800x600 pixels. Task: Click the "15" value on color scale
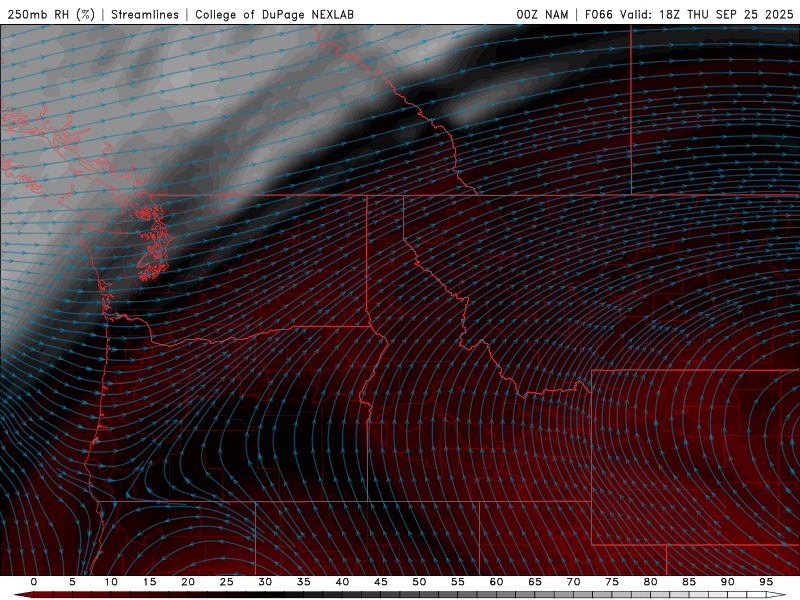[149, 582]
